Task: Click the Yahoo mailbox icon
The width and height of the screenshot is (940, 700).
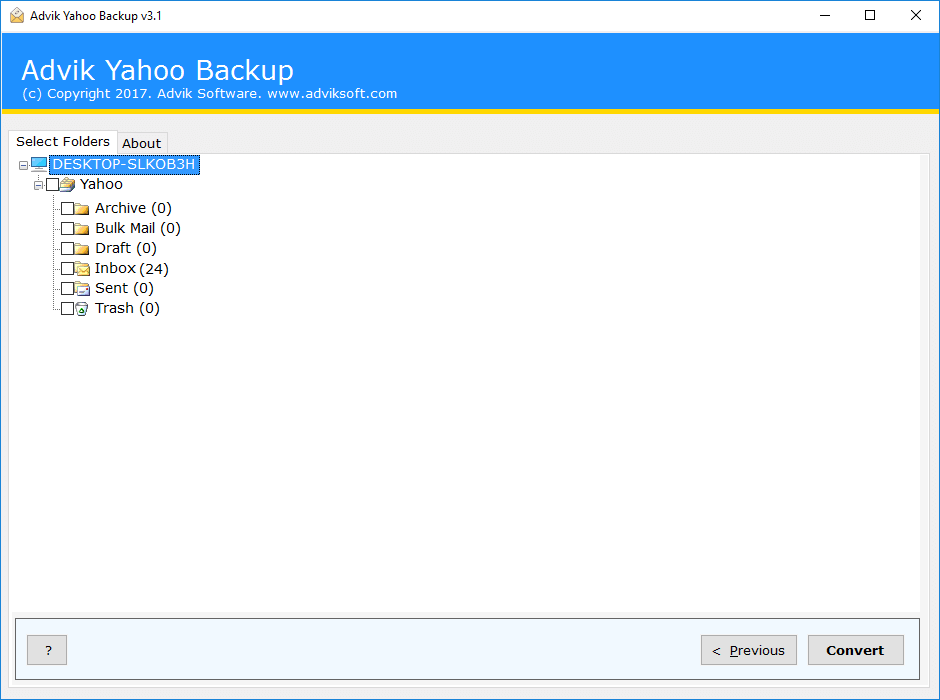Action: coord(68,185)
